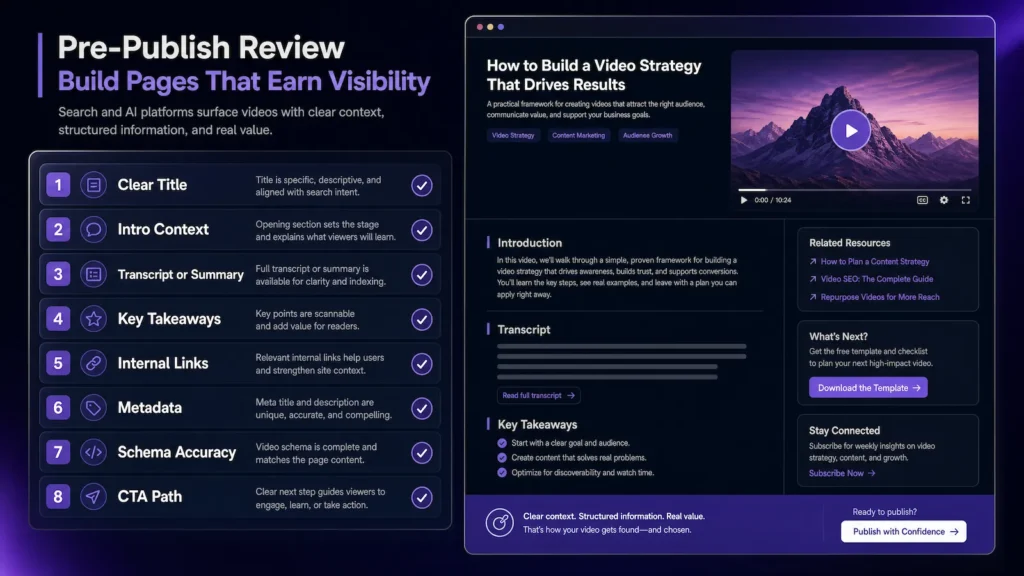Toggle the Key Takeaways checkmark

[x=422, y=319]
